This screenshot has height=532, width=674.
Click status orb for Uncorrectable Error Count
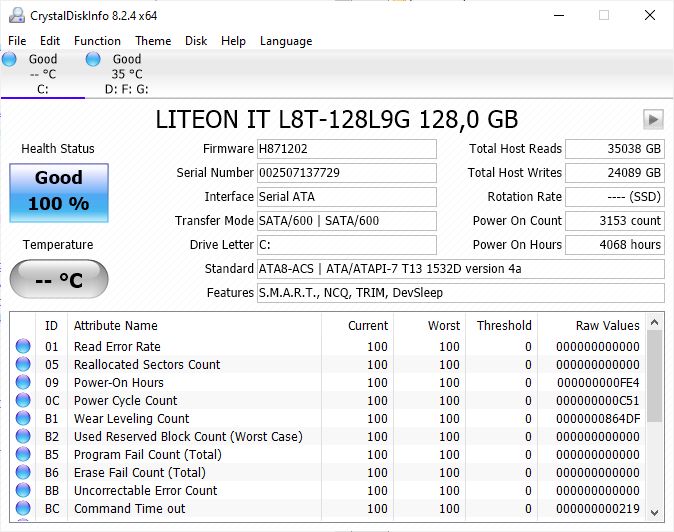click(x=23, y=490)
